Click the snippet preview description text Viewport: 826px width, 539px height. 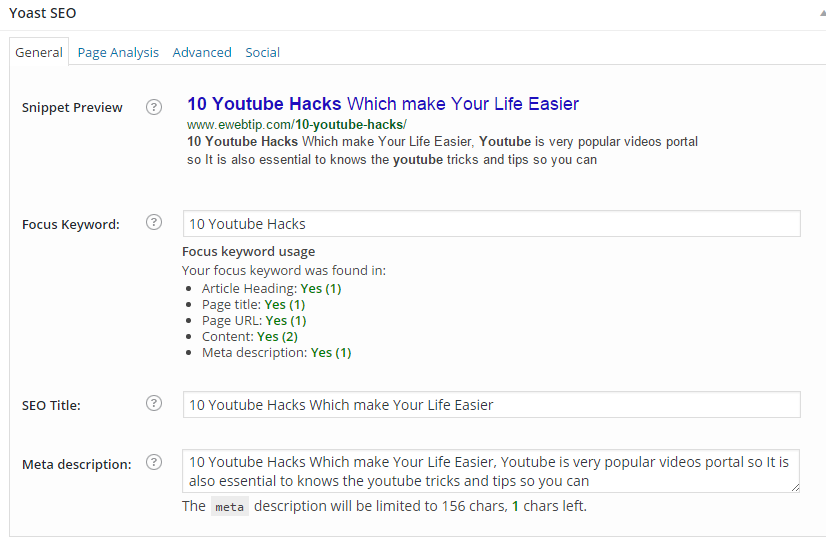pos(442,151)
